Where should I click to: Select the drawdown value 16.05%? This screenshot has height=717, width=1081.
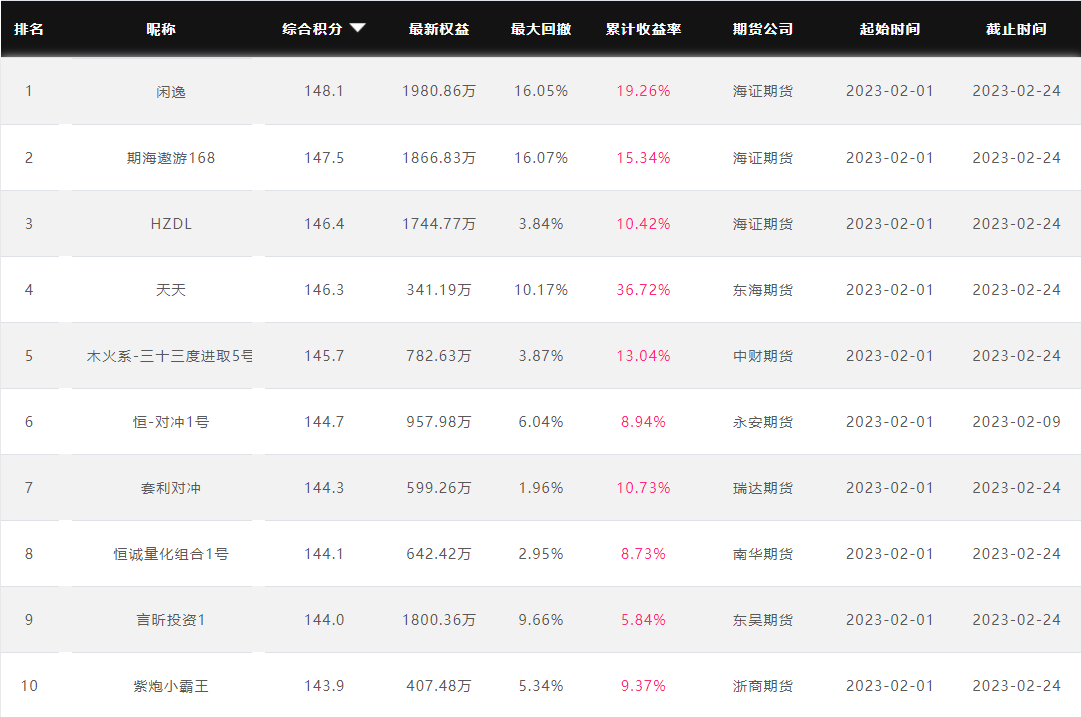pyautogui.click(x=540, y=91)
